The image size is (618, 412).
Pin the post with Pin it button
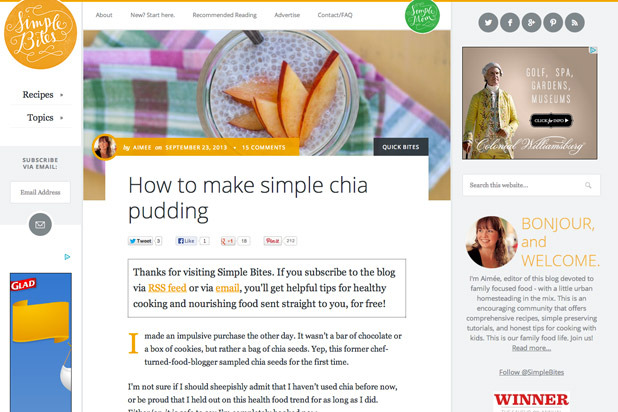coord(272,241)
